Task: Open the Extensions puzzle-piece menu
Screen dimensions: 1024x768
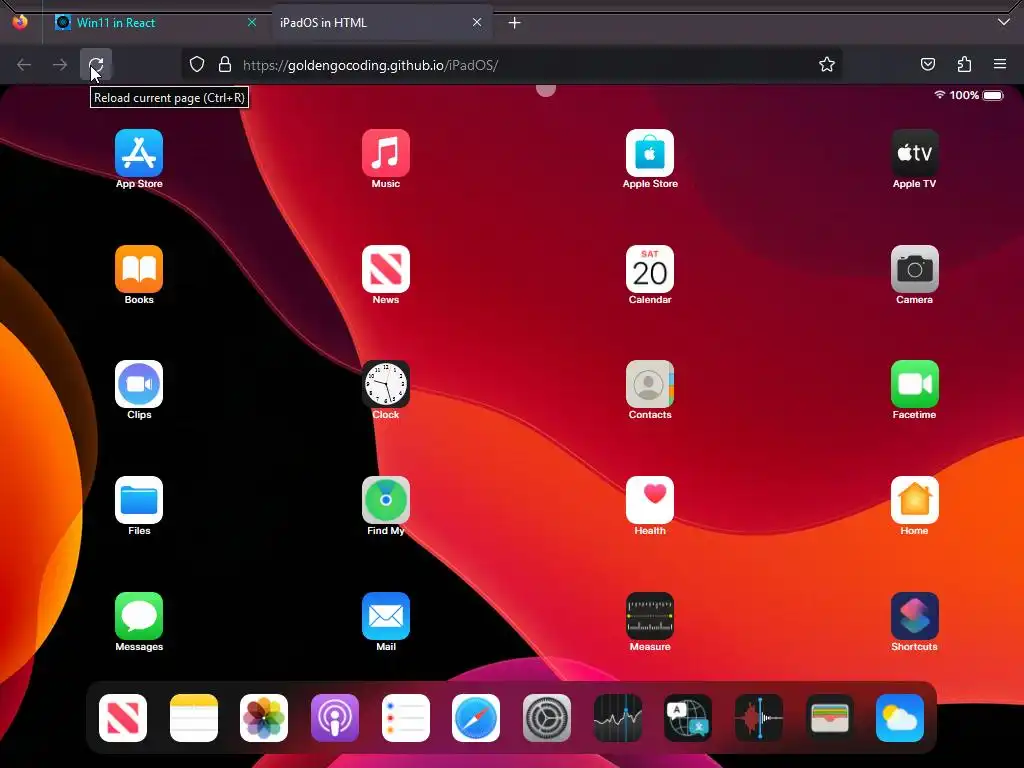Action: [x=964, y=64]
